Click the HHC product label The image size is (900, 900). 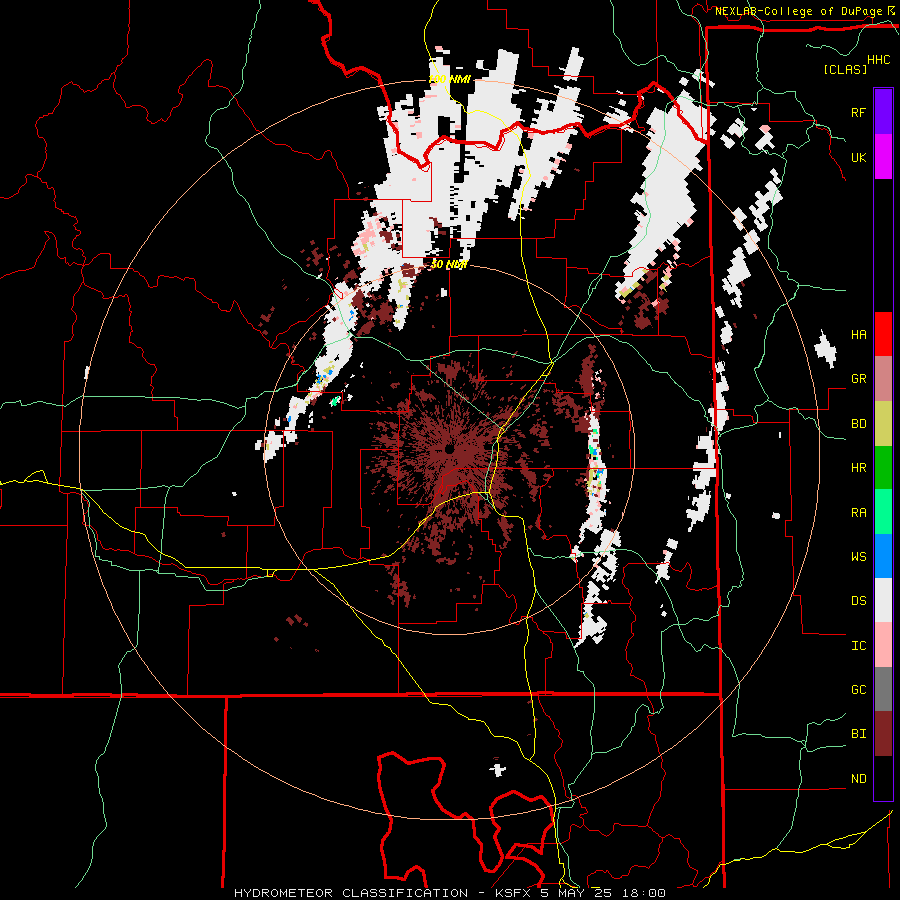(x=879, y=60)
